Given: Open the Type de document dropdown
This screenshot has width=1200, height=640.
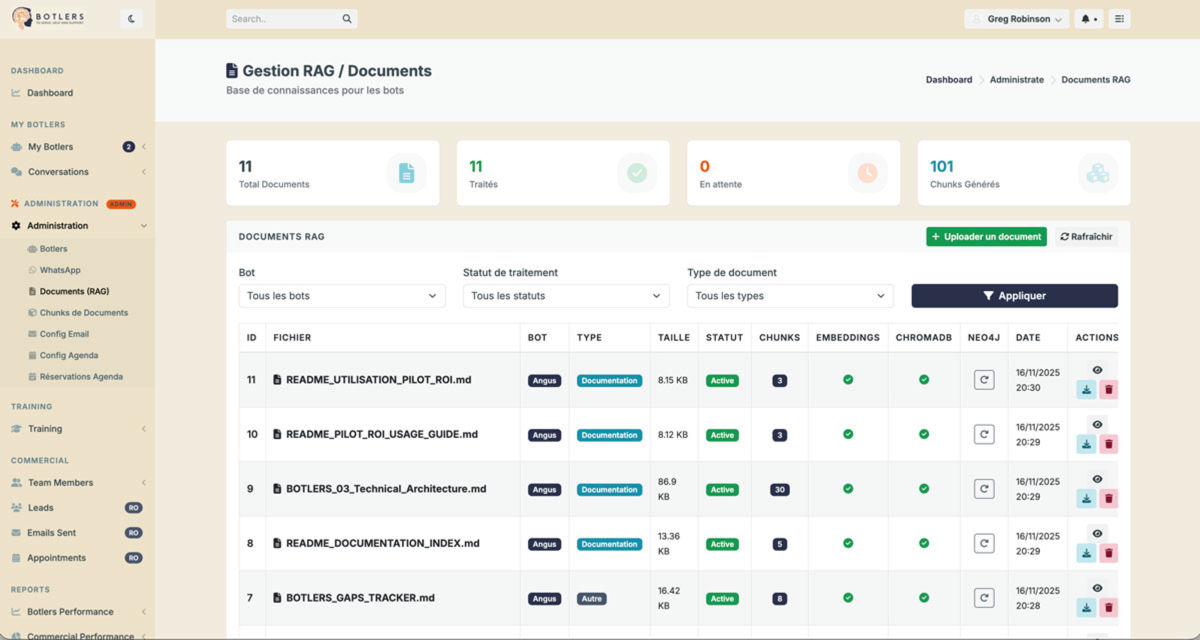Looking at the screenshot, I should (x=789, y=296).
